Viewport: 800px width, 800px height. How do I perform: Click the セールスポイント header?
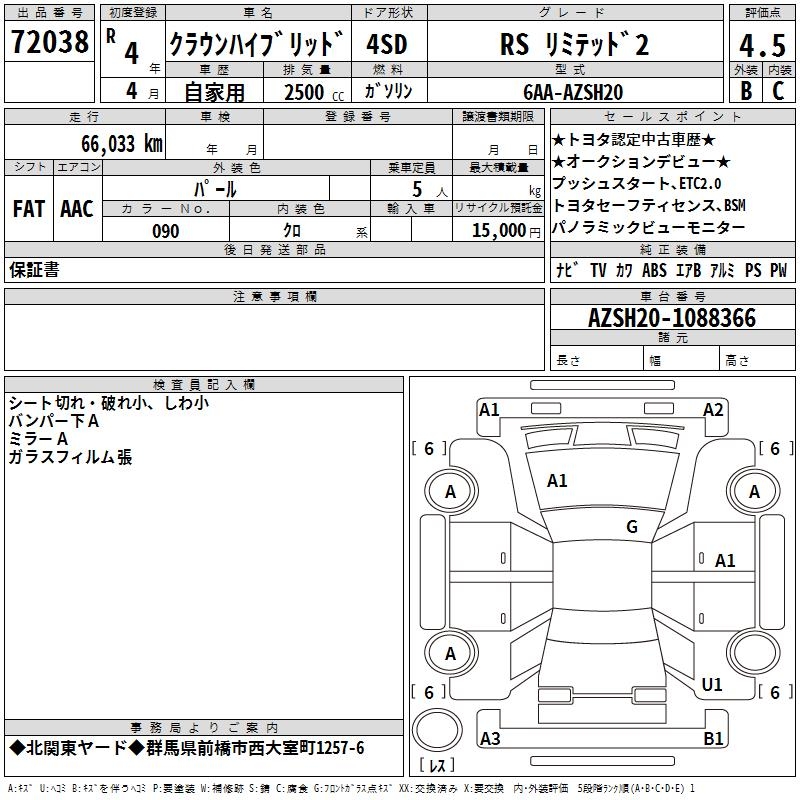pyautogui.click(x=672, y=116)
